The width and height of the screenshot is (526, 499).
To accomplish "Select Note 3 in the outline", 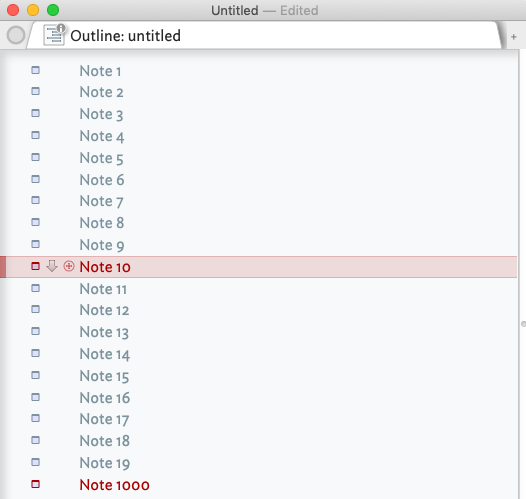I will 101,114.
